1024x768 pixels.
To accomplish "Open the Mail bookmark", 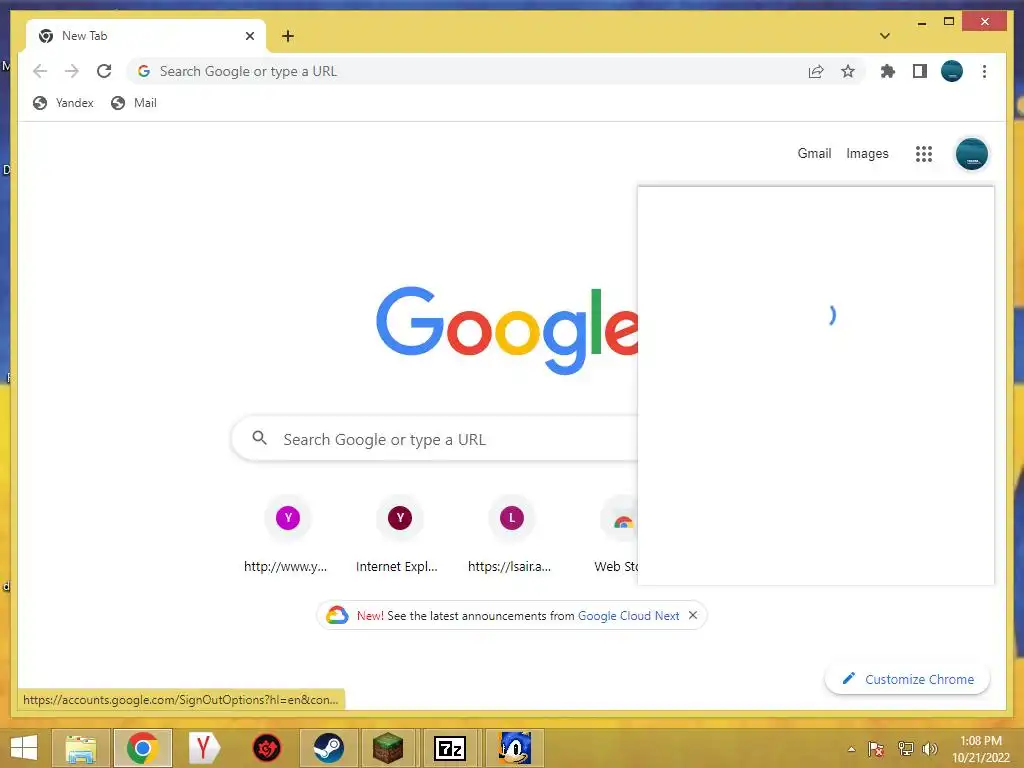I will click(134, 103).
